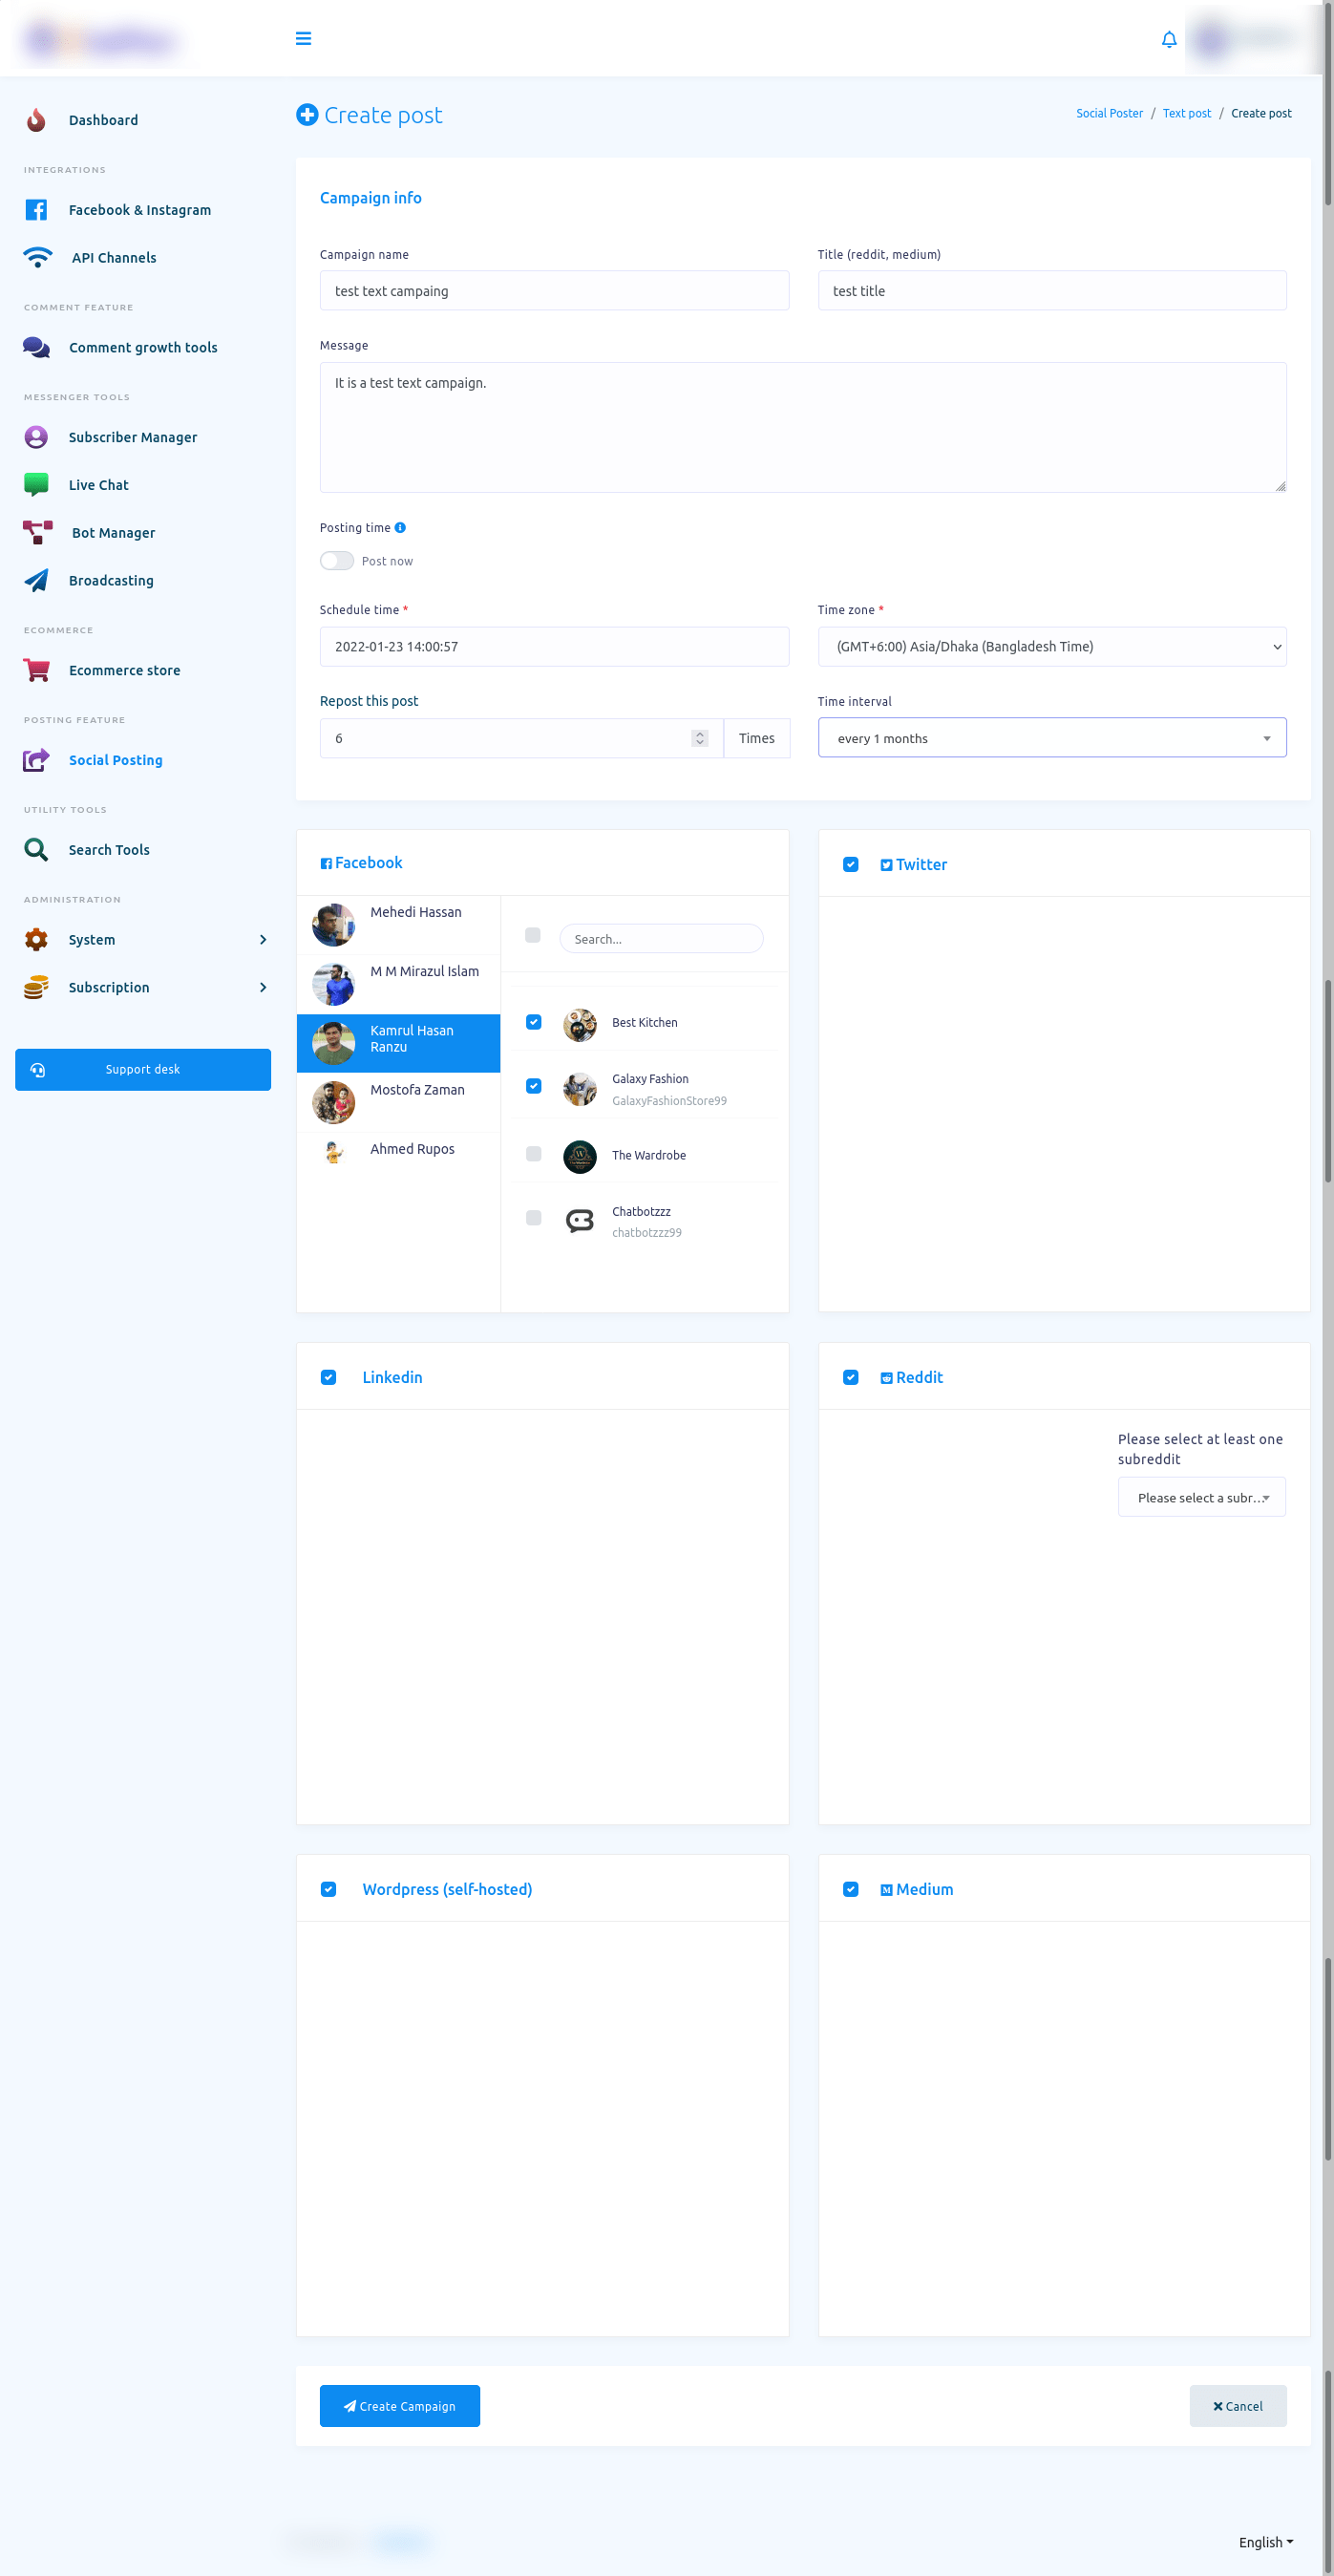Screen dimensions: 1334x2576
Task: Uncheck the Galaxy Fashion page checkbox
Action: 533,1086
